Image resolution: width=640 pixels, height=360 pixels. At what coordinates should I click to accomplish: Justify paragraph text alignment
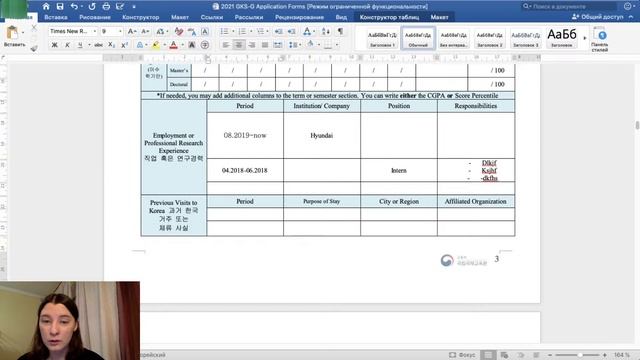(265, 45)
